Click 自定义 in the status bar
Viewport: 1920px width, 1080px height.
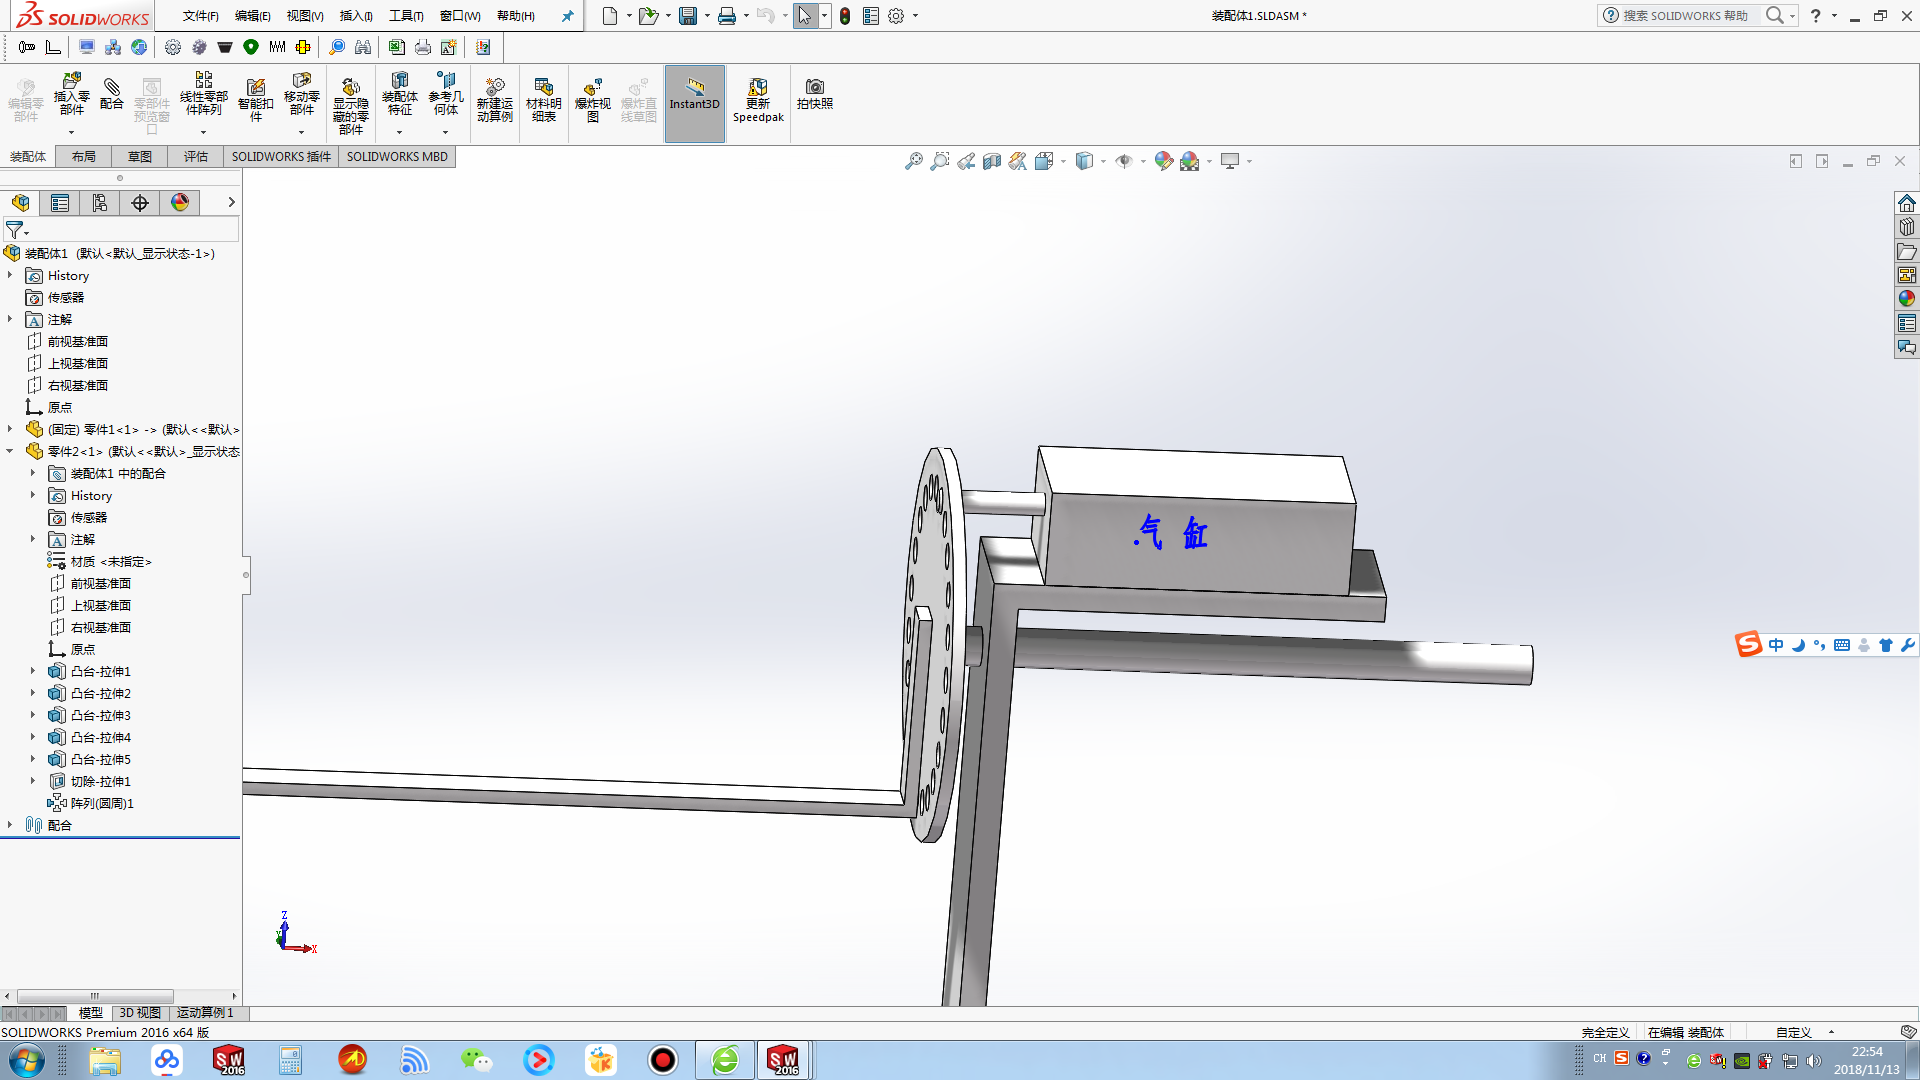1793,1032
